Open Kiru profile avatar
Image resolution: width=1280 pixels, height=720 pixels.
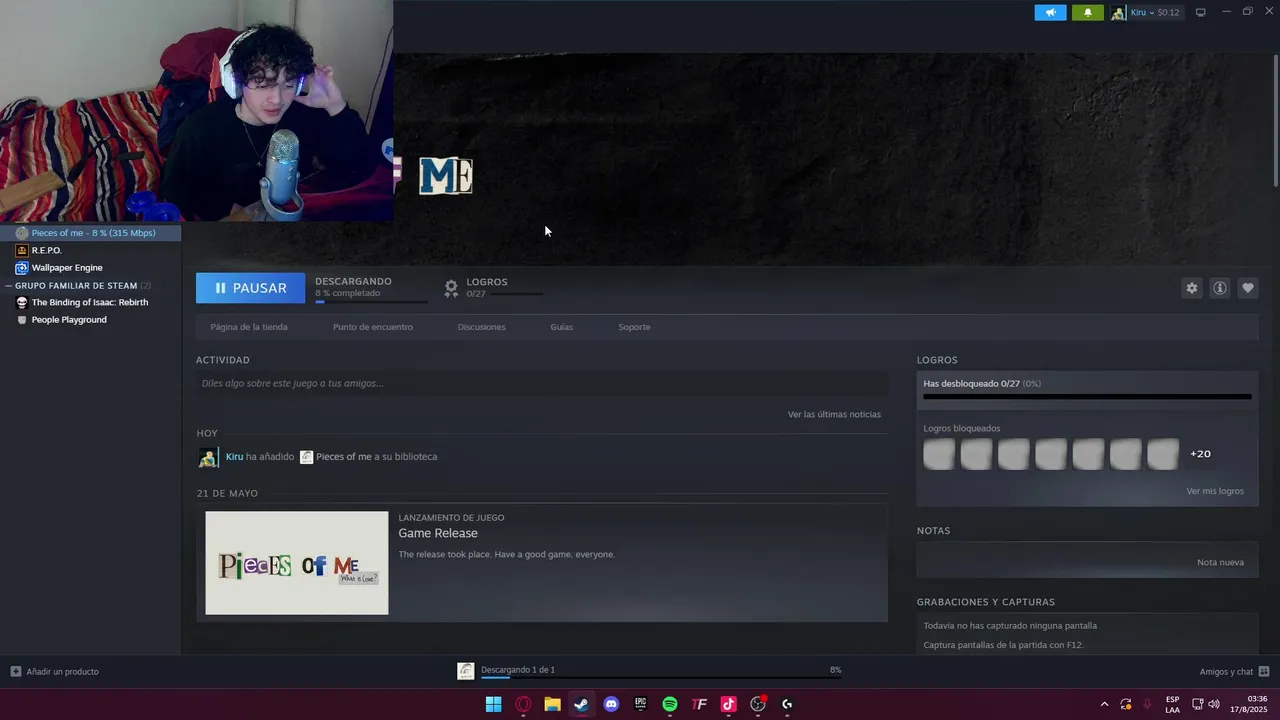coord(1118,12)
